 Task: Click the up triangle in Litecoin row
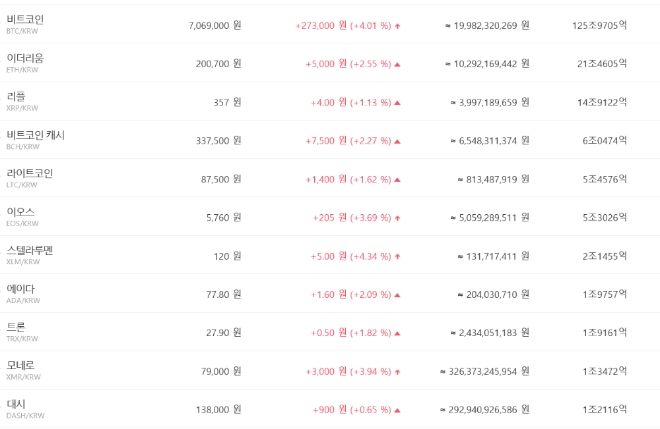[x=398, y=179]
